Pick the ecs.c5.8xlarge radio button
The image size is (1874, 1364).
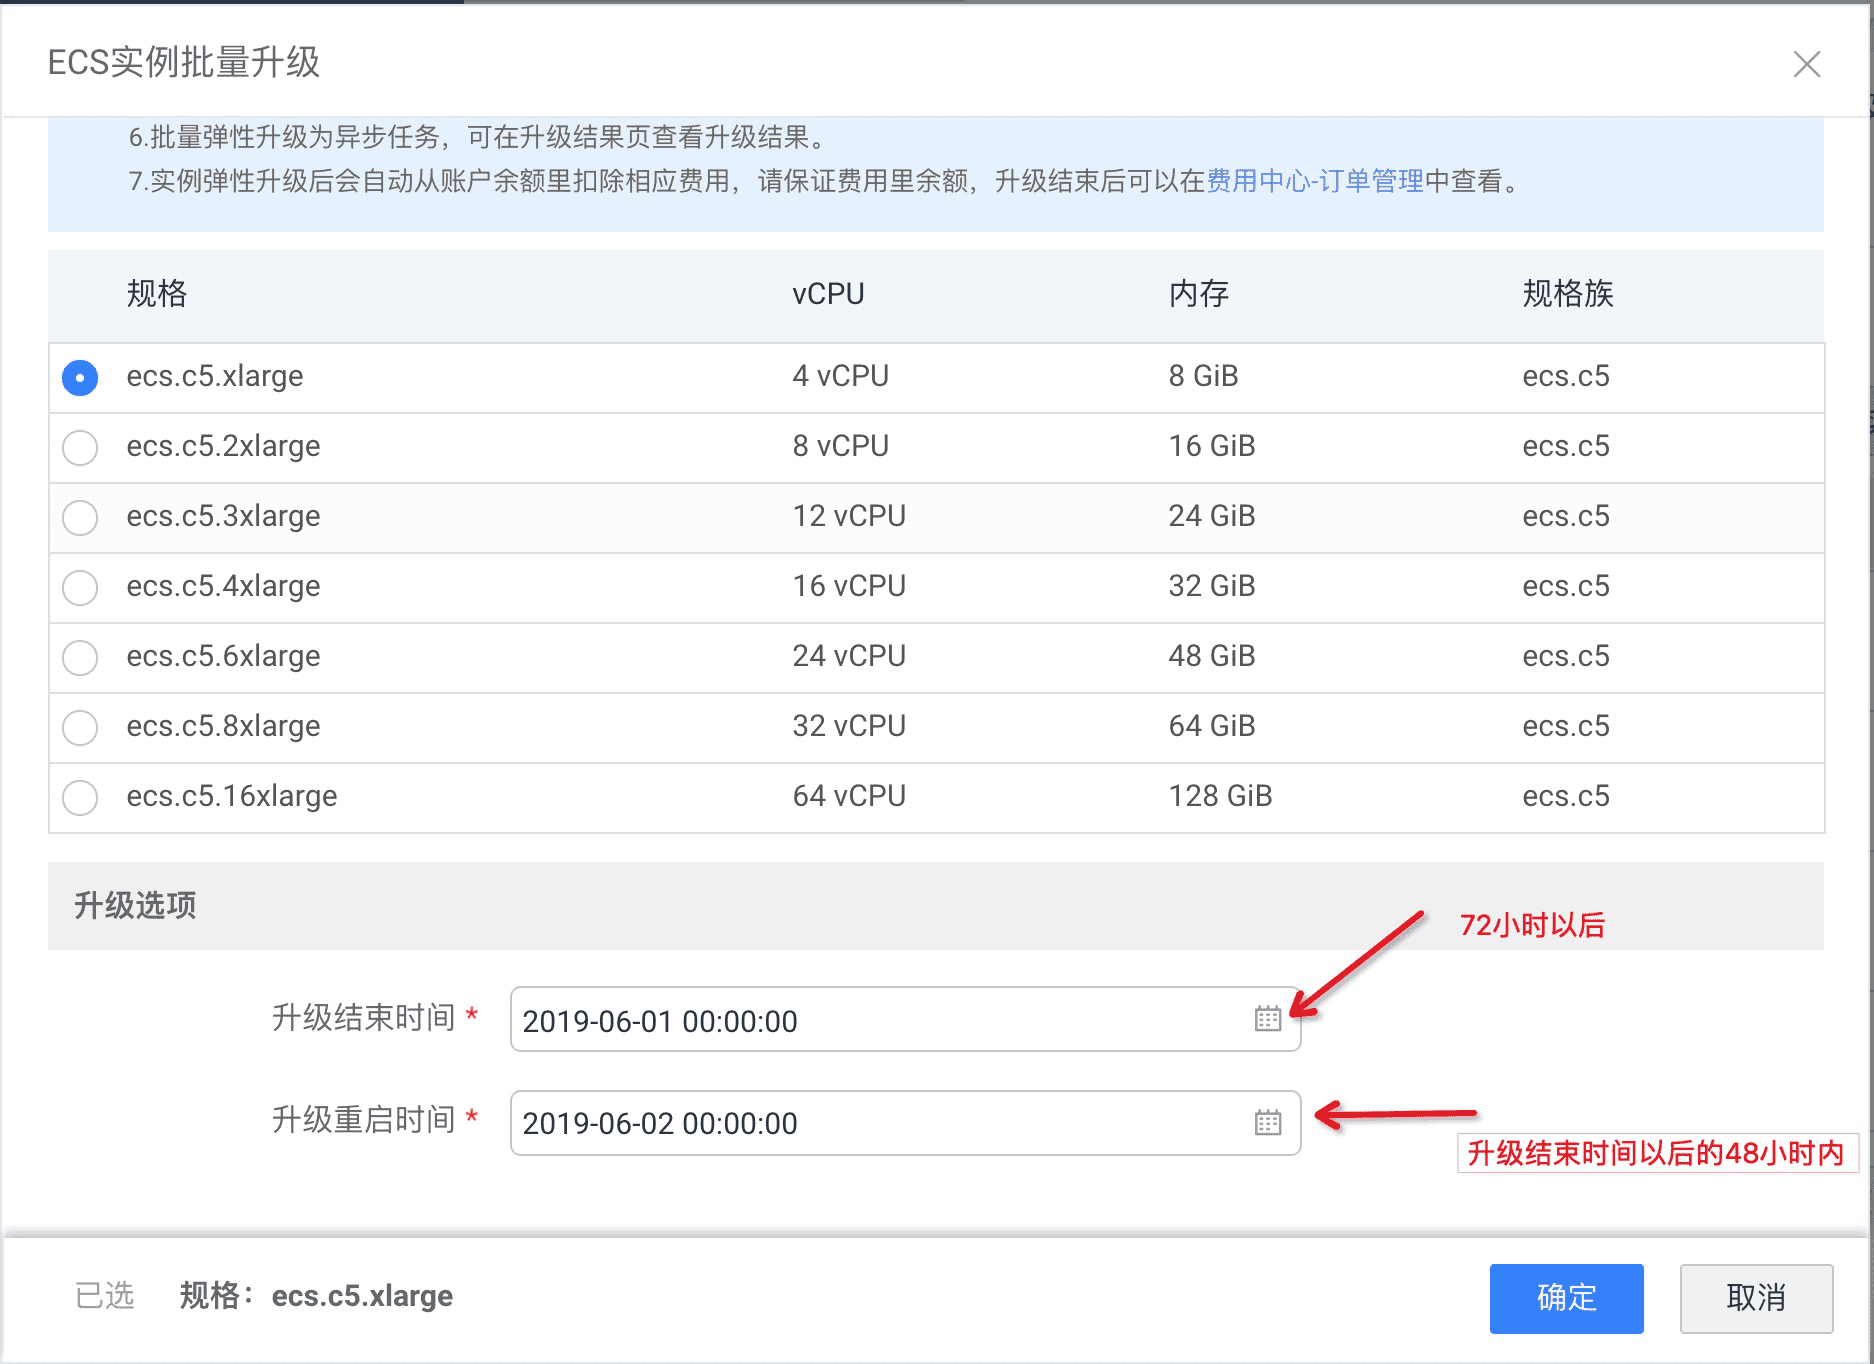point(80,728)
